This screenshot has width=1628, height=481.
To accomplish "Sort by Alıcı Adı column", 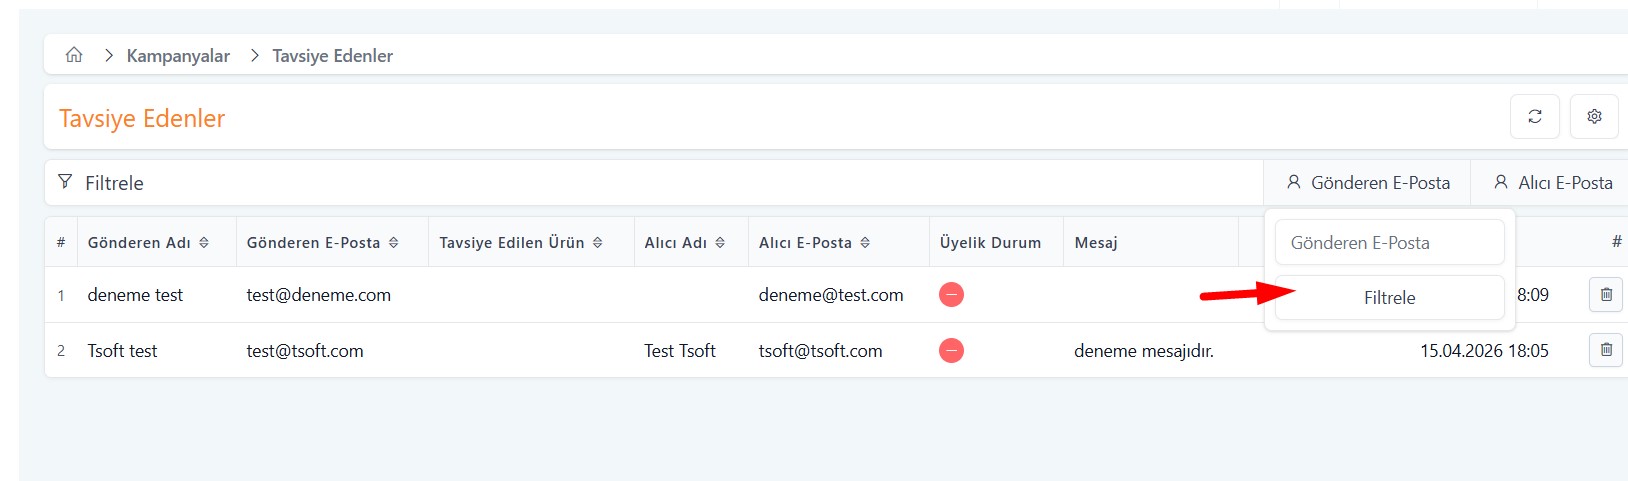I will click(684, 243).
